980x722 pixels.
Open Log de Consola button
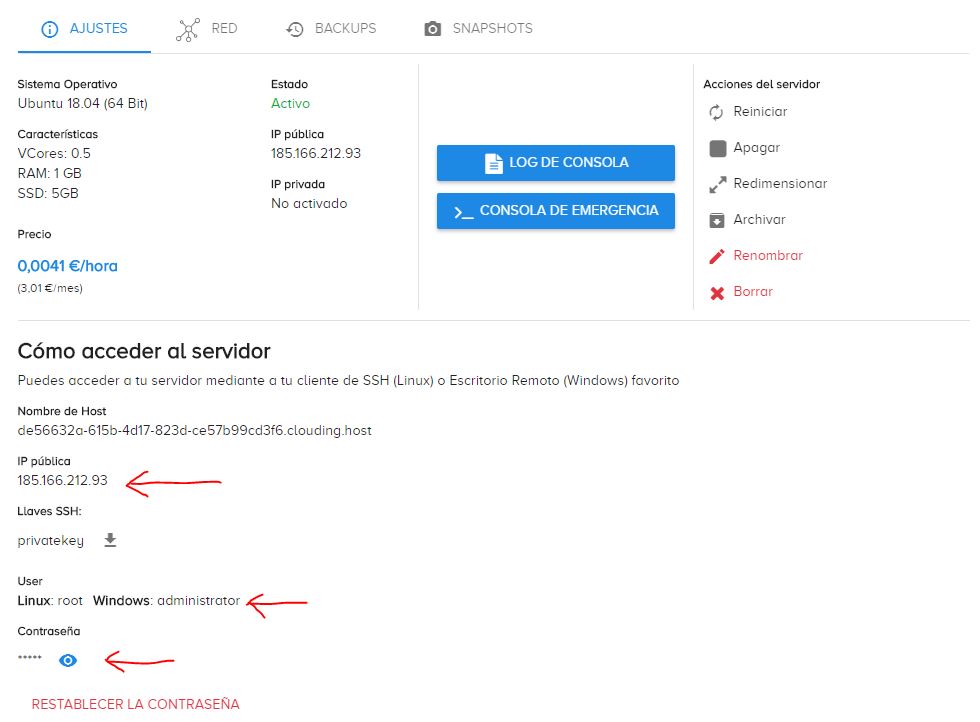[x=556, y=163]
